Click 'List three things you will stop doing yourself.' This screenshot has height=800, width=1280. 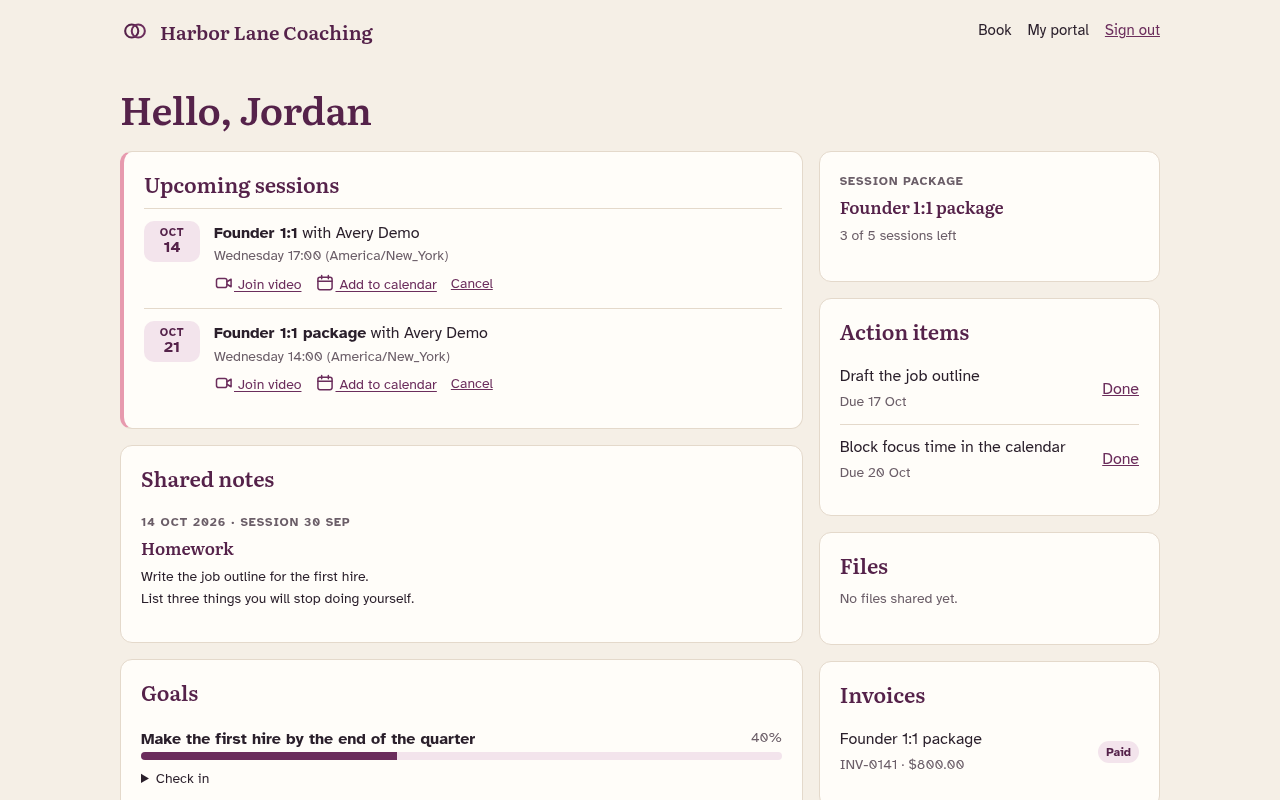pyautogui.click(x=277, y=599)
